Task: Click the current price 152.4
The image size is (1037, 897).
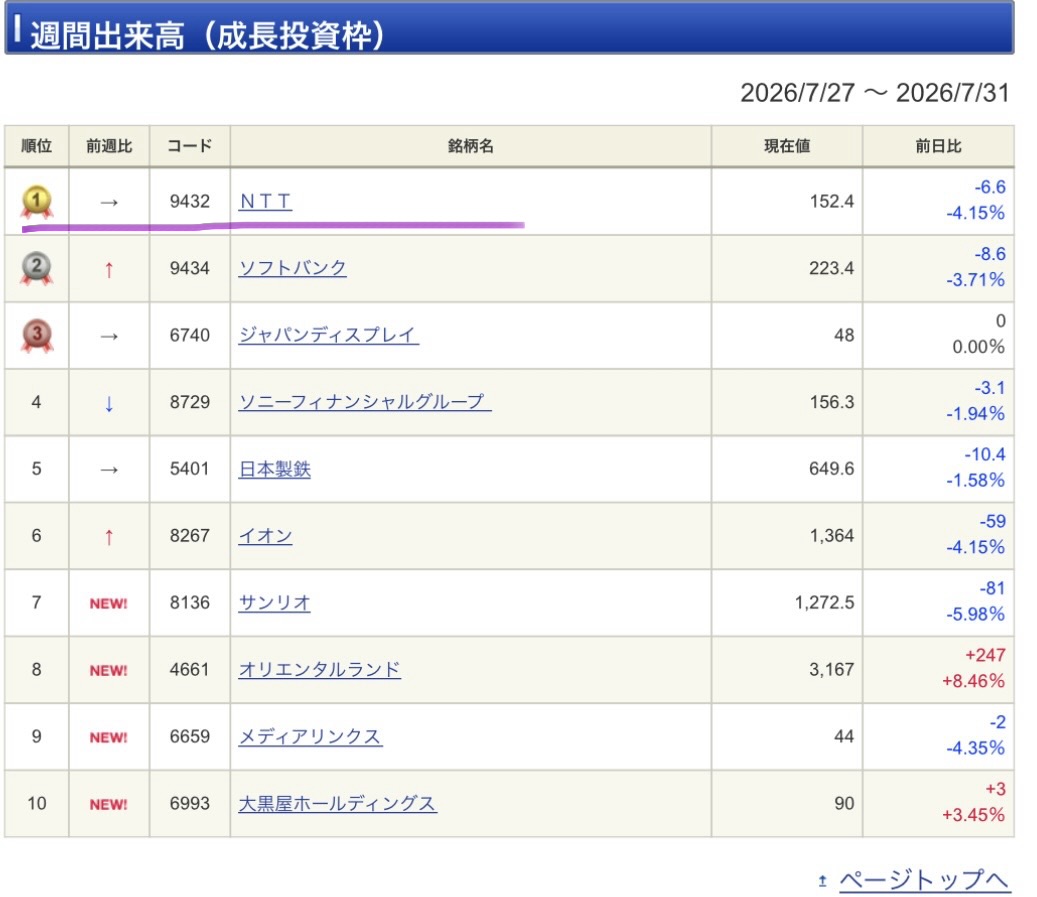Action: point(832,201)
